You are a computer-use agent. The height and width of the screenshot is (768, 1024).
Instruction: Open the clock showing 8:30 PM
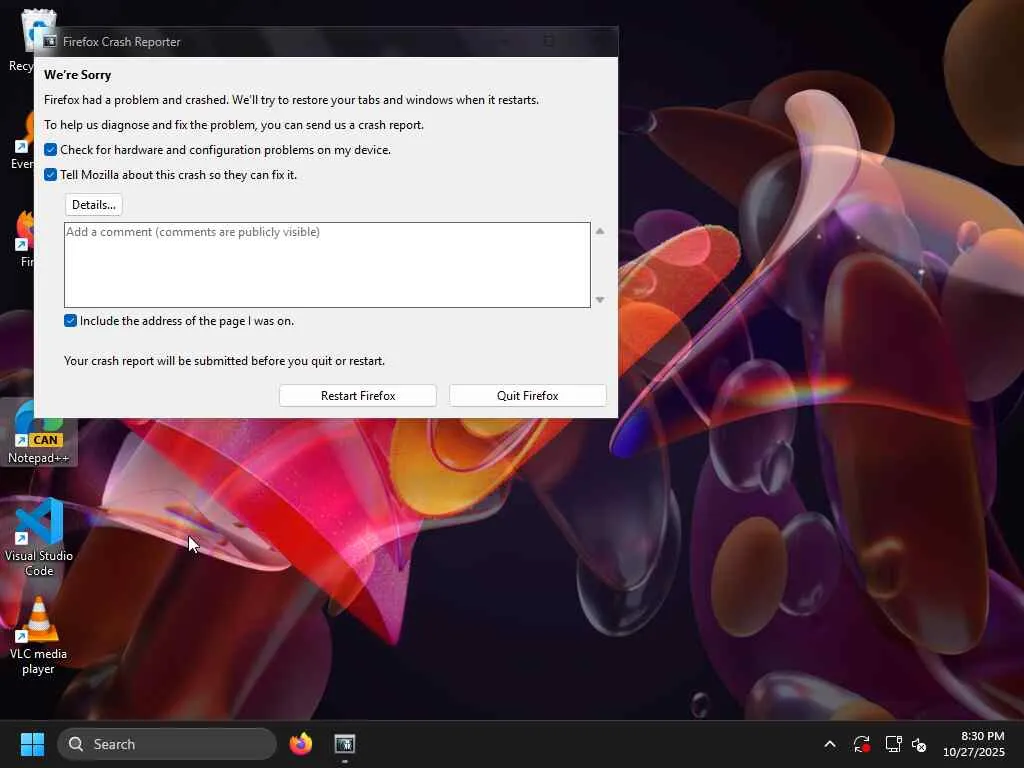point(974,744)
